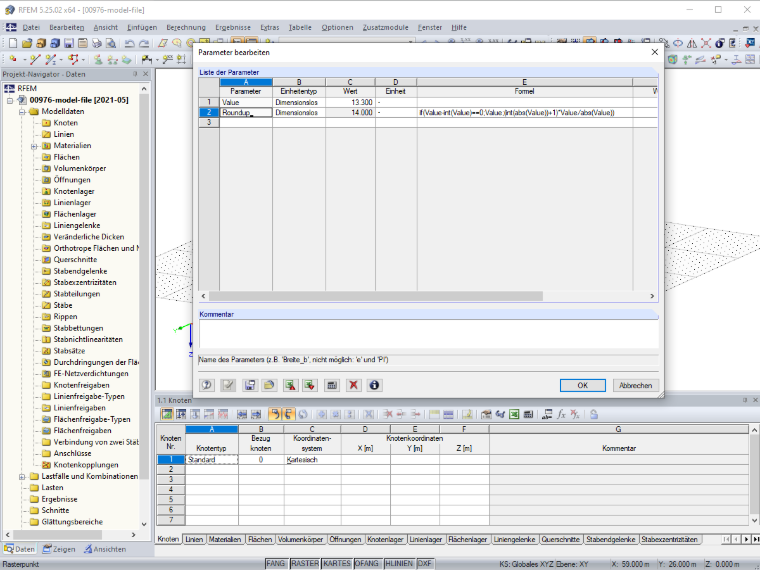
Task: Click the Excel import icon in dialog
Action: [x=310, y=385]
